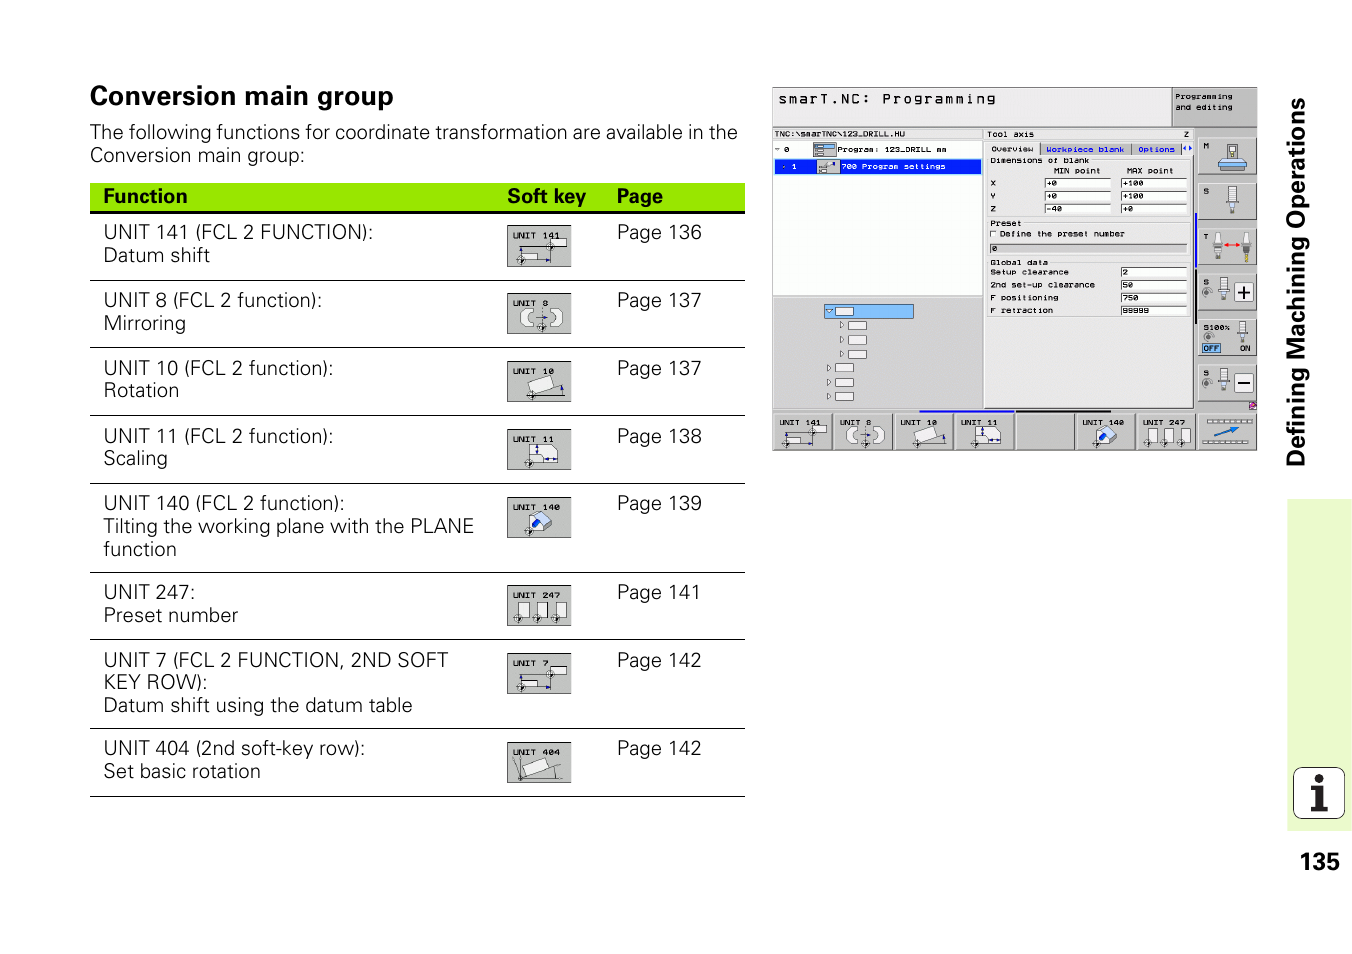The width and height of the screenshot is (1352, 954).
Task: Click Page 142 in the UNIT 404 row
Action: (659, 749)
